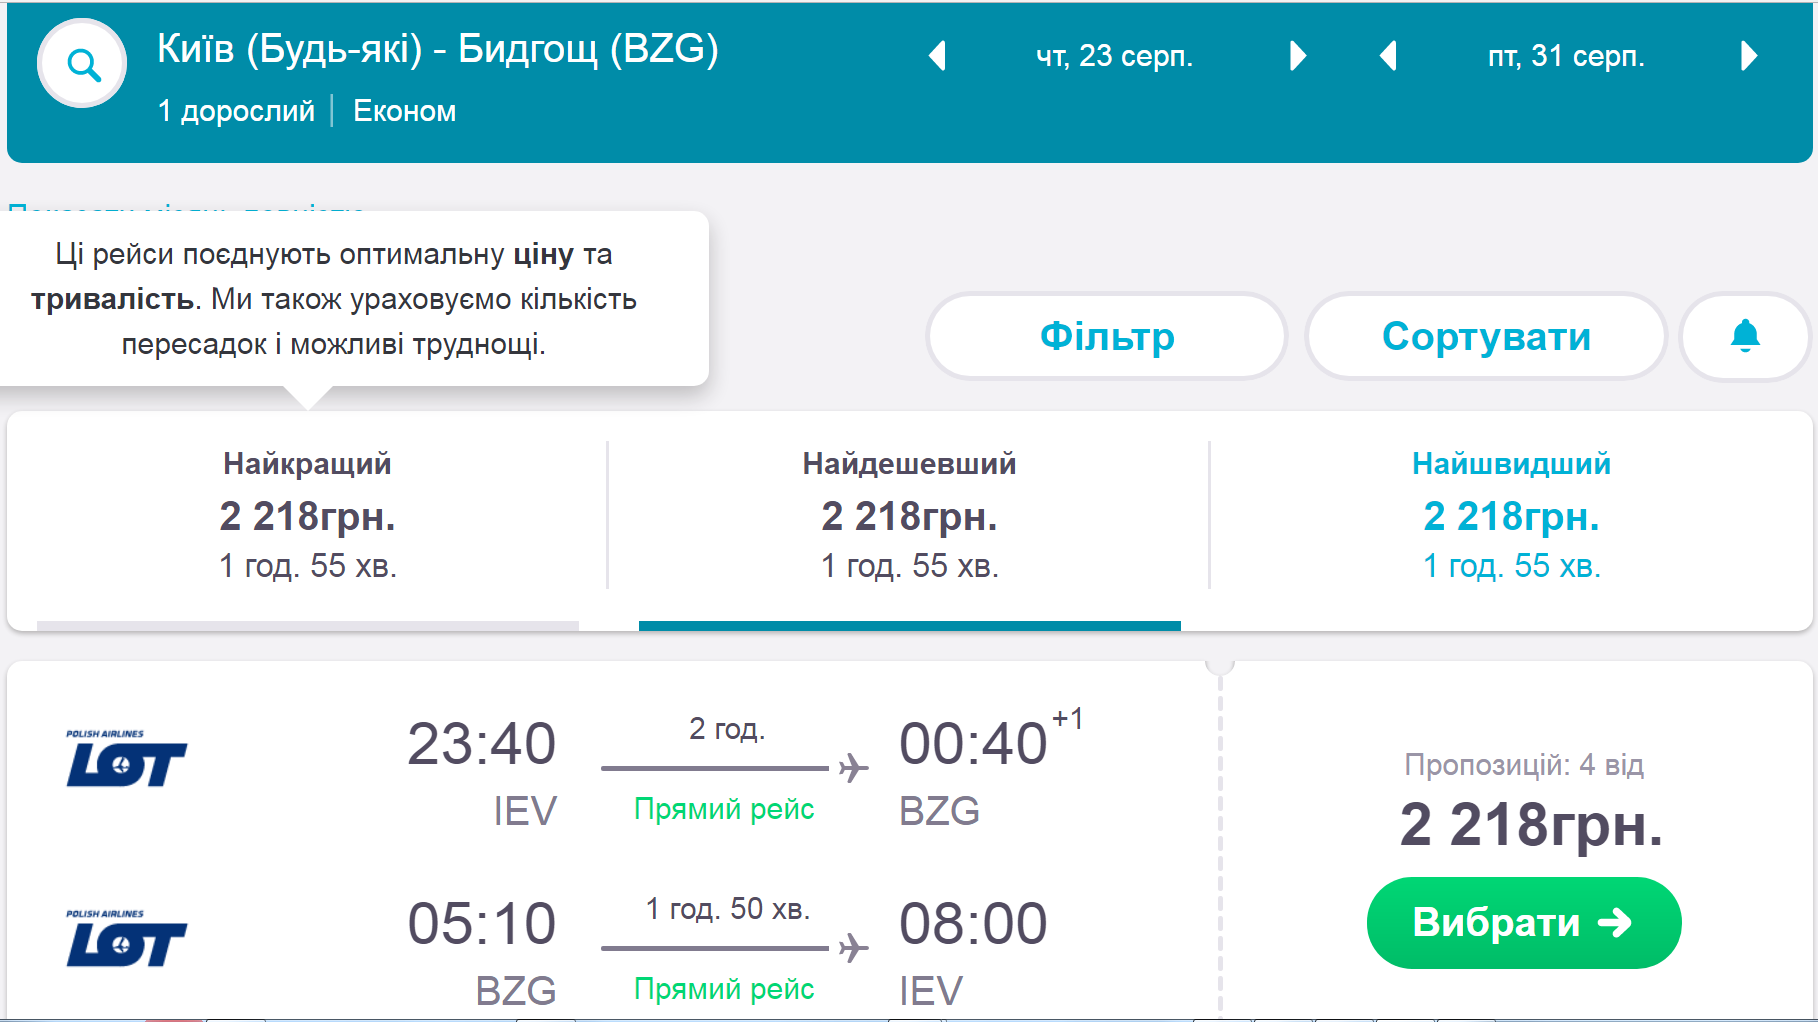Go to next return date arrow
The height and width of the screenshot is (1022, 1818).
[1748, 56]
